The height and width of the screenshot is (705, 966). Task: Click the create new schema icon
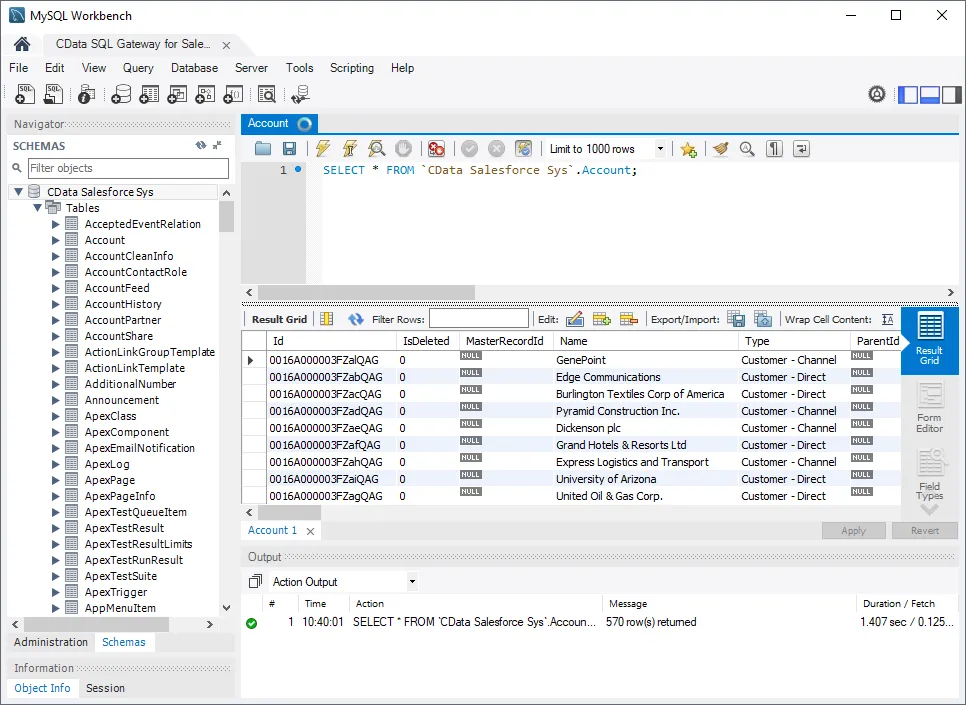coord(120,93)
